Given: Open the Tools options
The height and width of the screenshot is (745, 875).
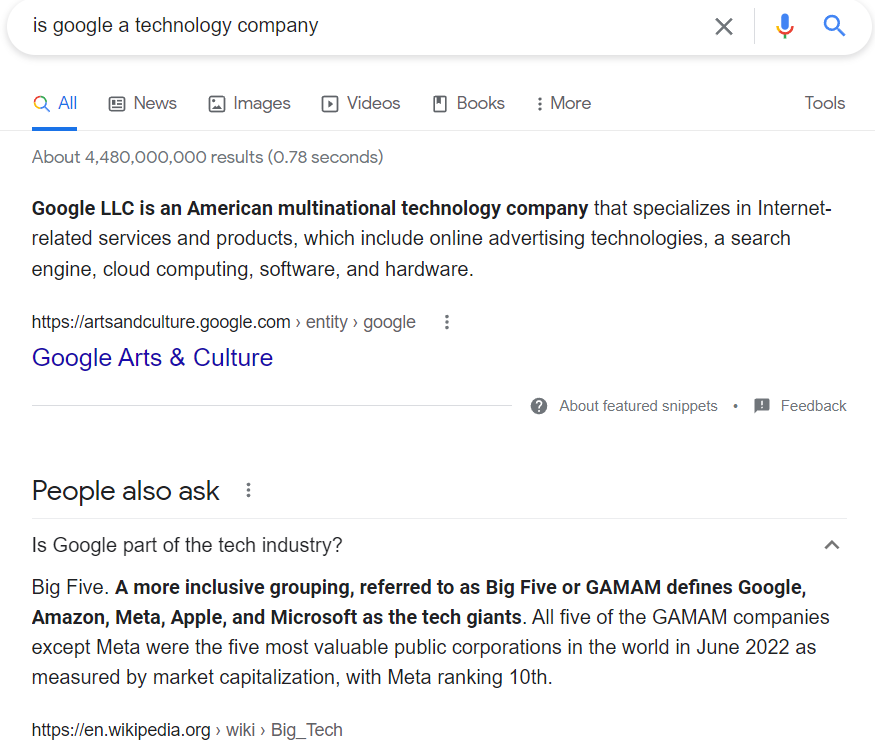Looking at the screenshot, I should pos(824,103).
